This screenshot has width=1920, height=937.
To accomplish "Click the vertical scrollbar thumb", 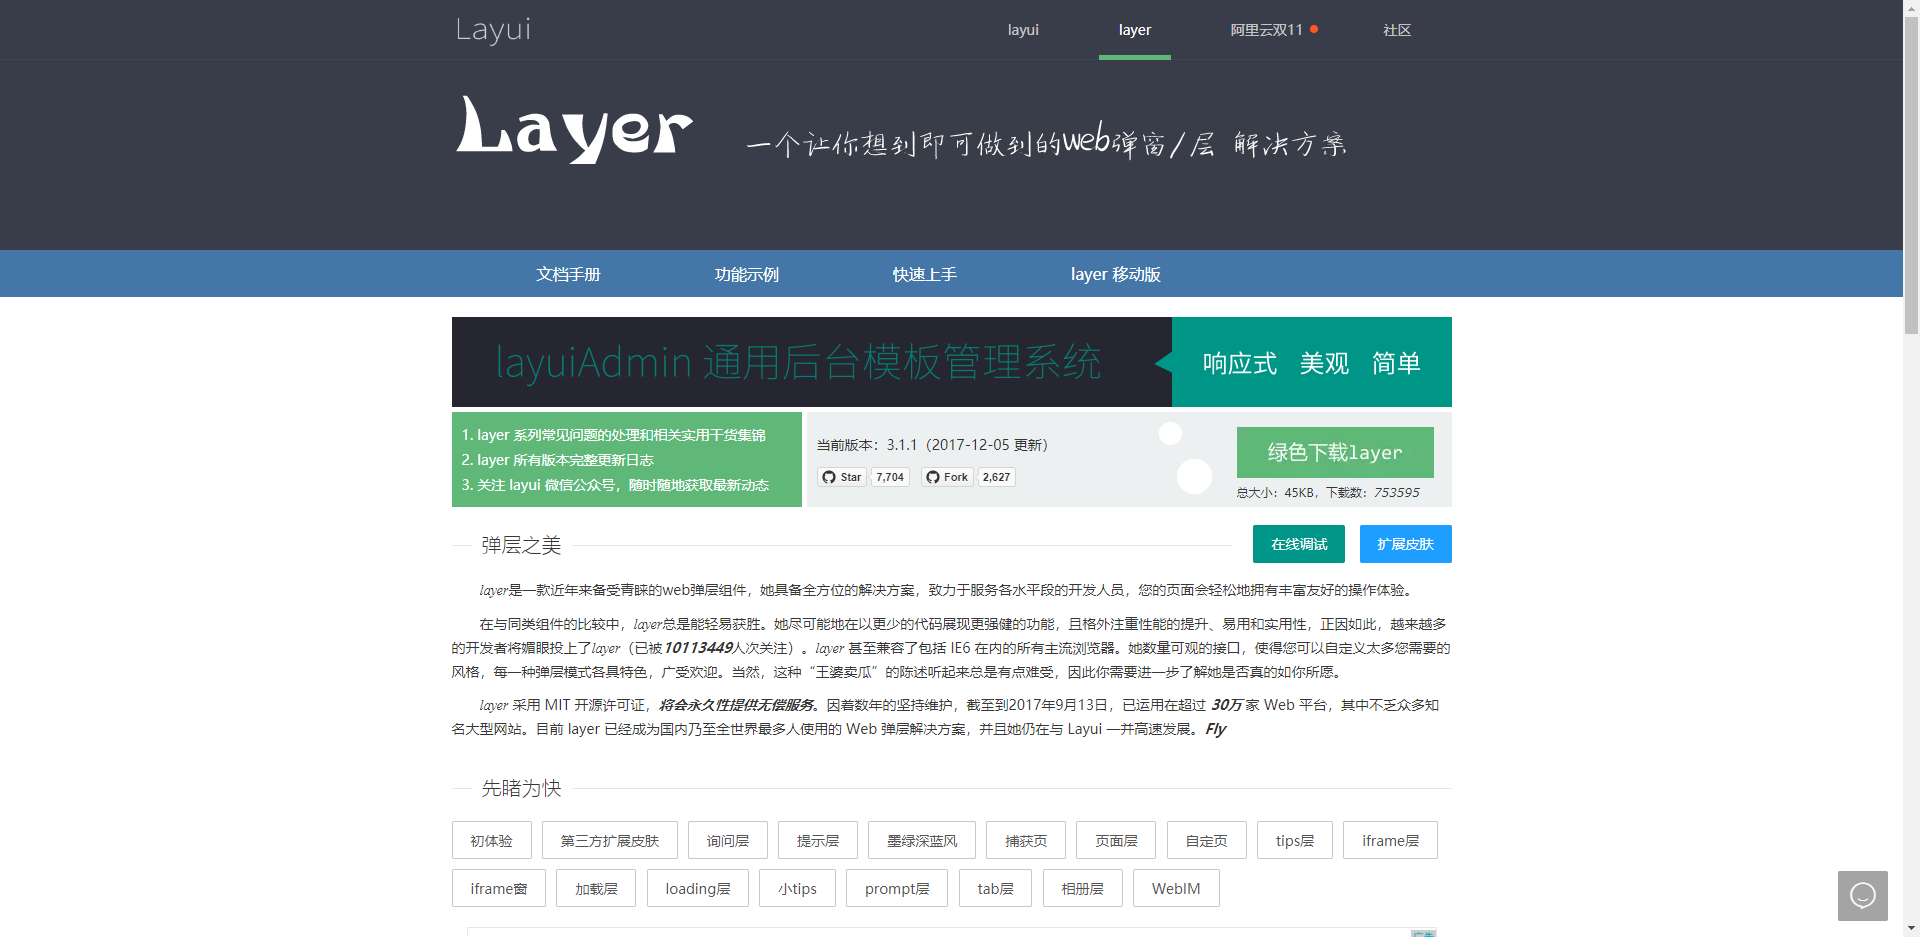I will click(1911, 175).
